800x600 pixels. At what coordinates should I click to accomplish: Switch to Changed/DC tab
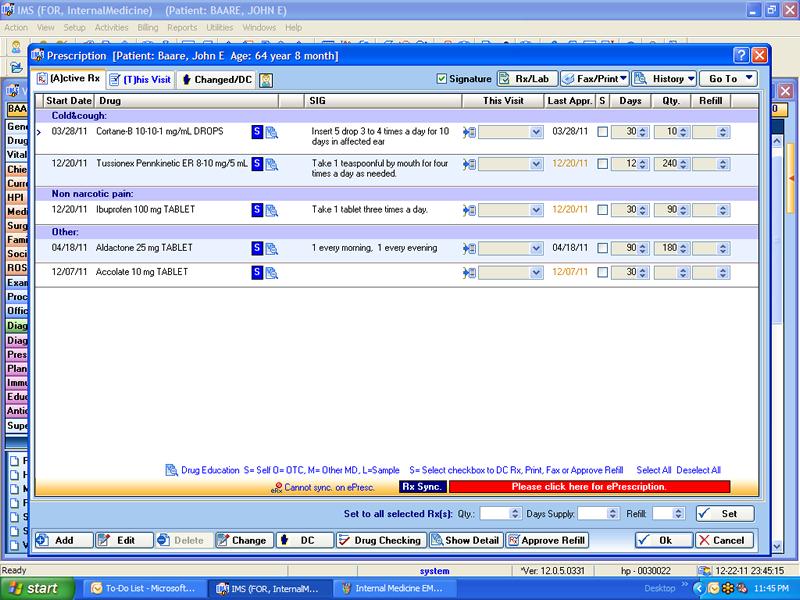(x=217, y=80)
